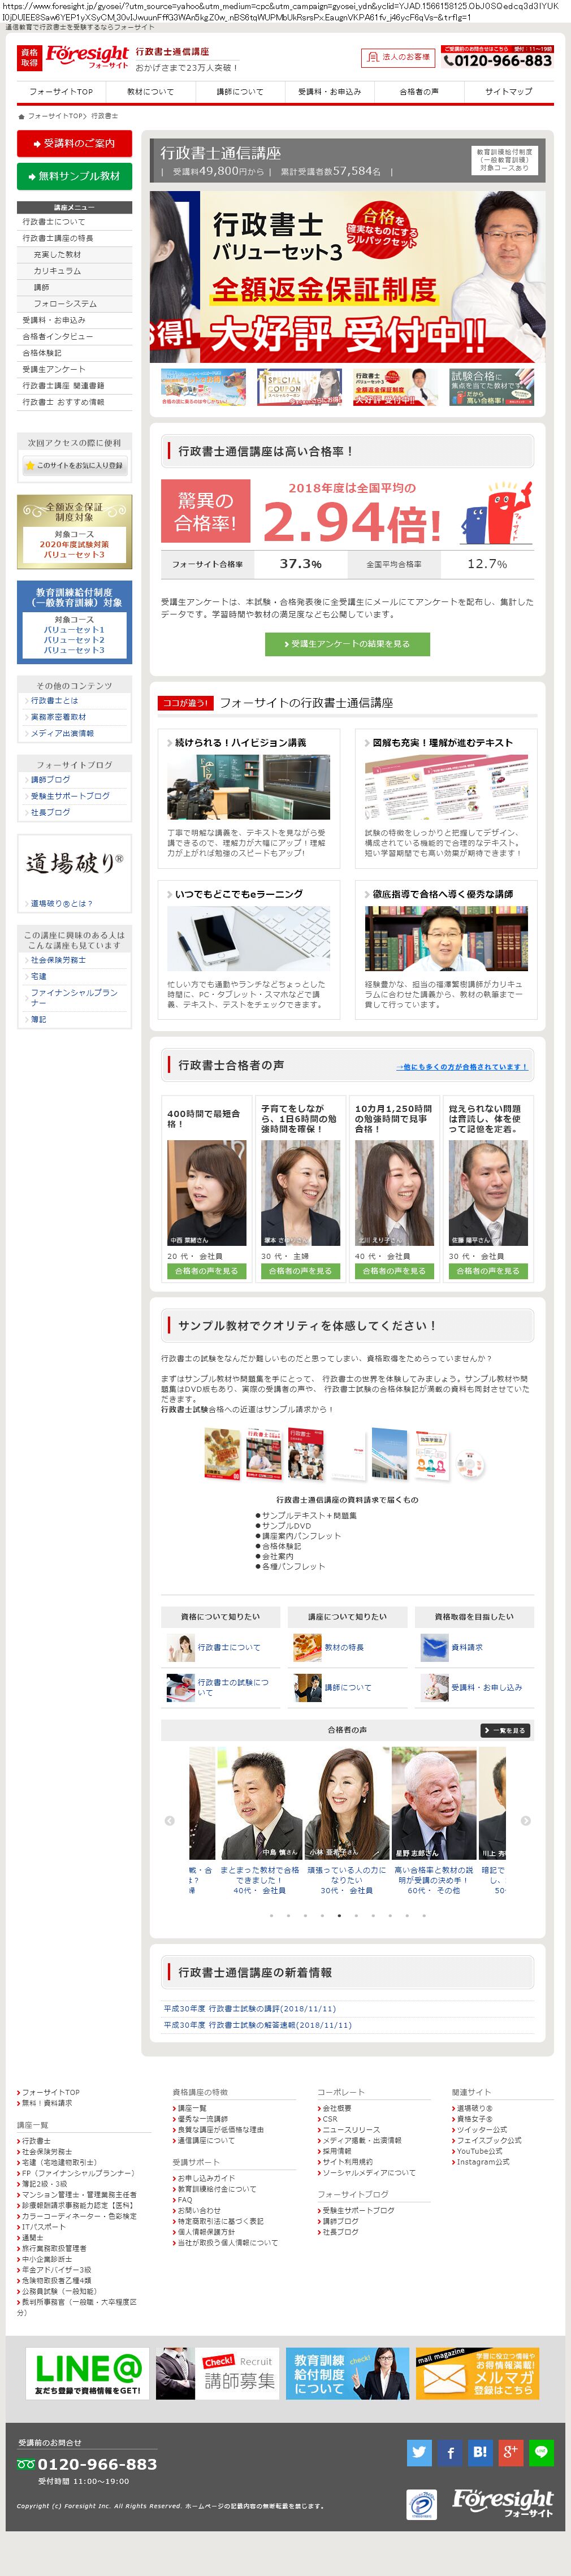Open sidebar link 合格者インタビュー
Image resolution: width=571 pixels, height=2576 pixels.
58,336
